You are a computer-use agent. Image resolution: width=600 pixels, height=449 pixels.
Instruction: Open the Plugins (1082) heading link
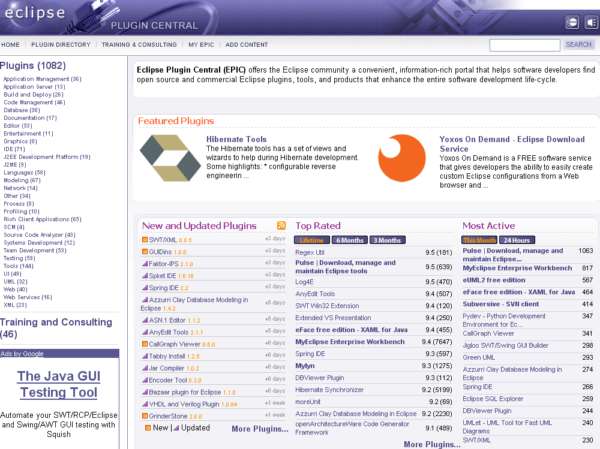pyautogui.click(x=33, y=66)
